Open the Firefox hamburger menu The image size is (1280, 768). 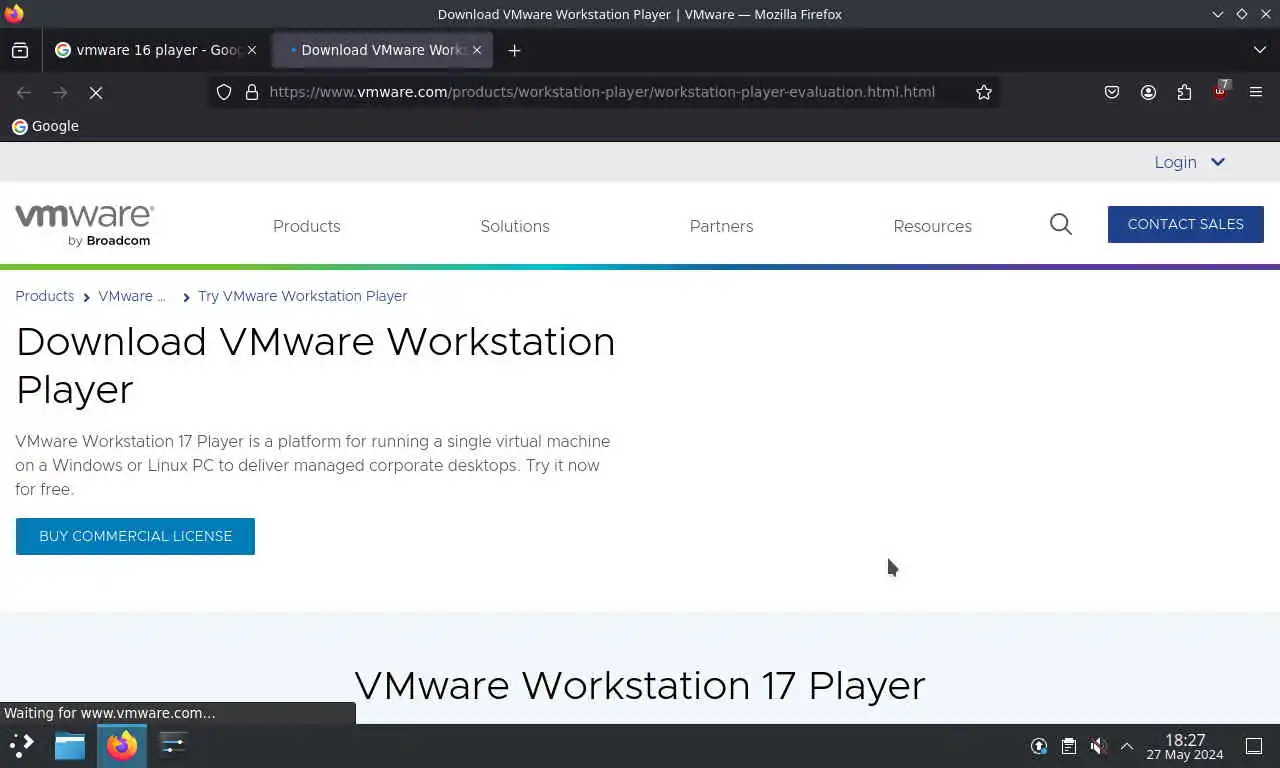1256,92
